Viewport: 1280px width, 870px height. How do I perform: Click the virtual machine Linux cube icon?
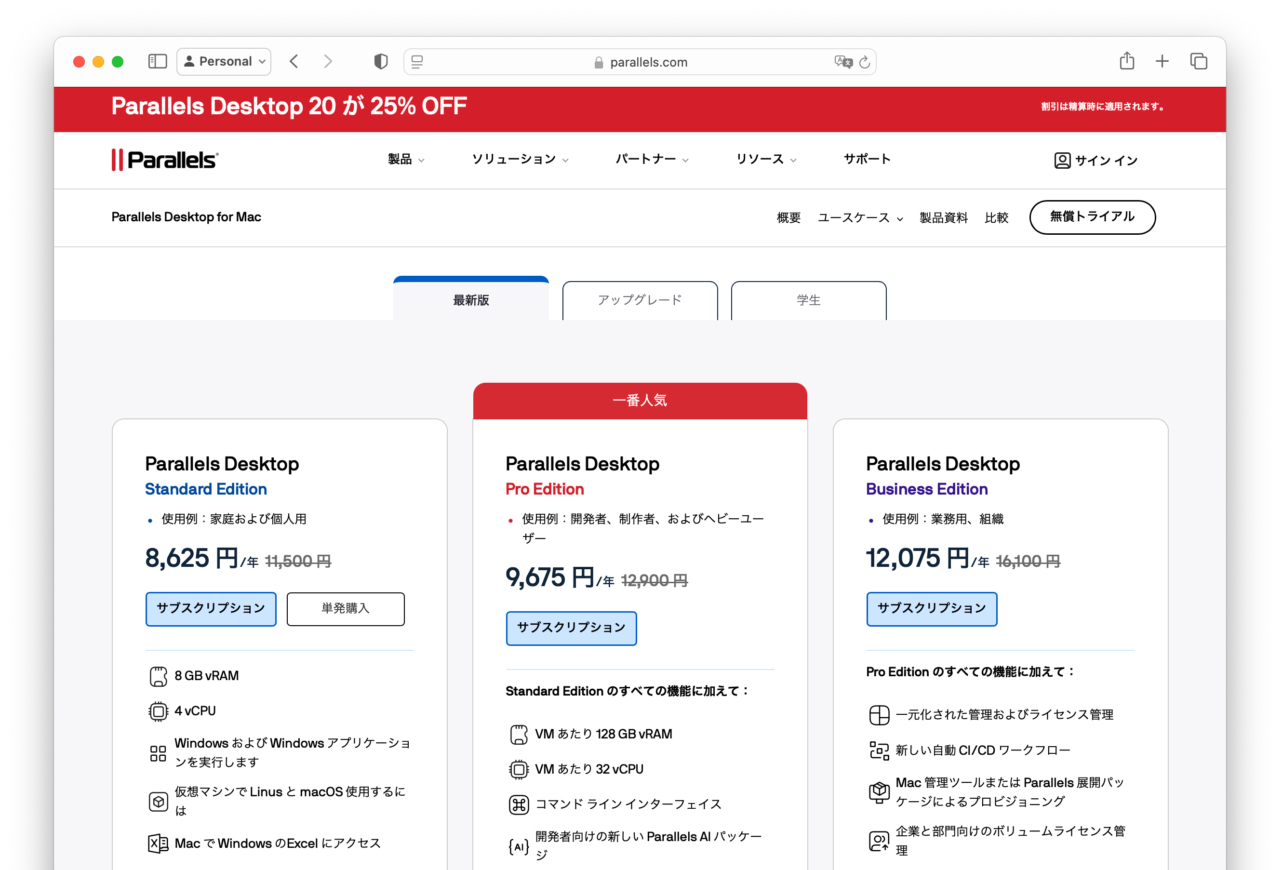pyautogui.click(x=157, y=801)
